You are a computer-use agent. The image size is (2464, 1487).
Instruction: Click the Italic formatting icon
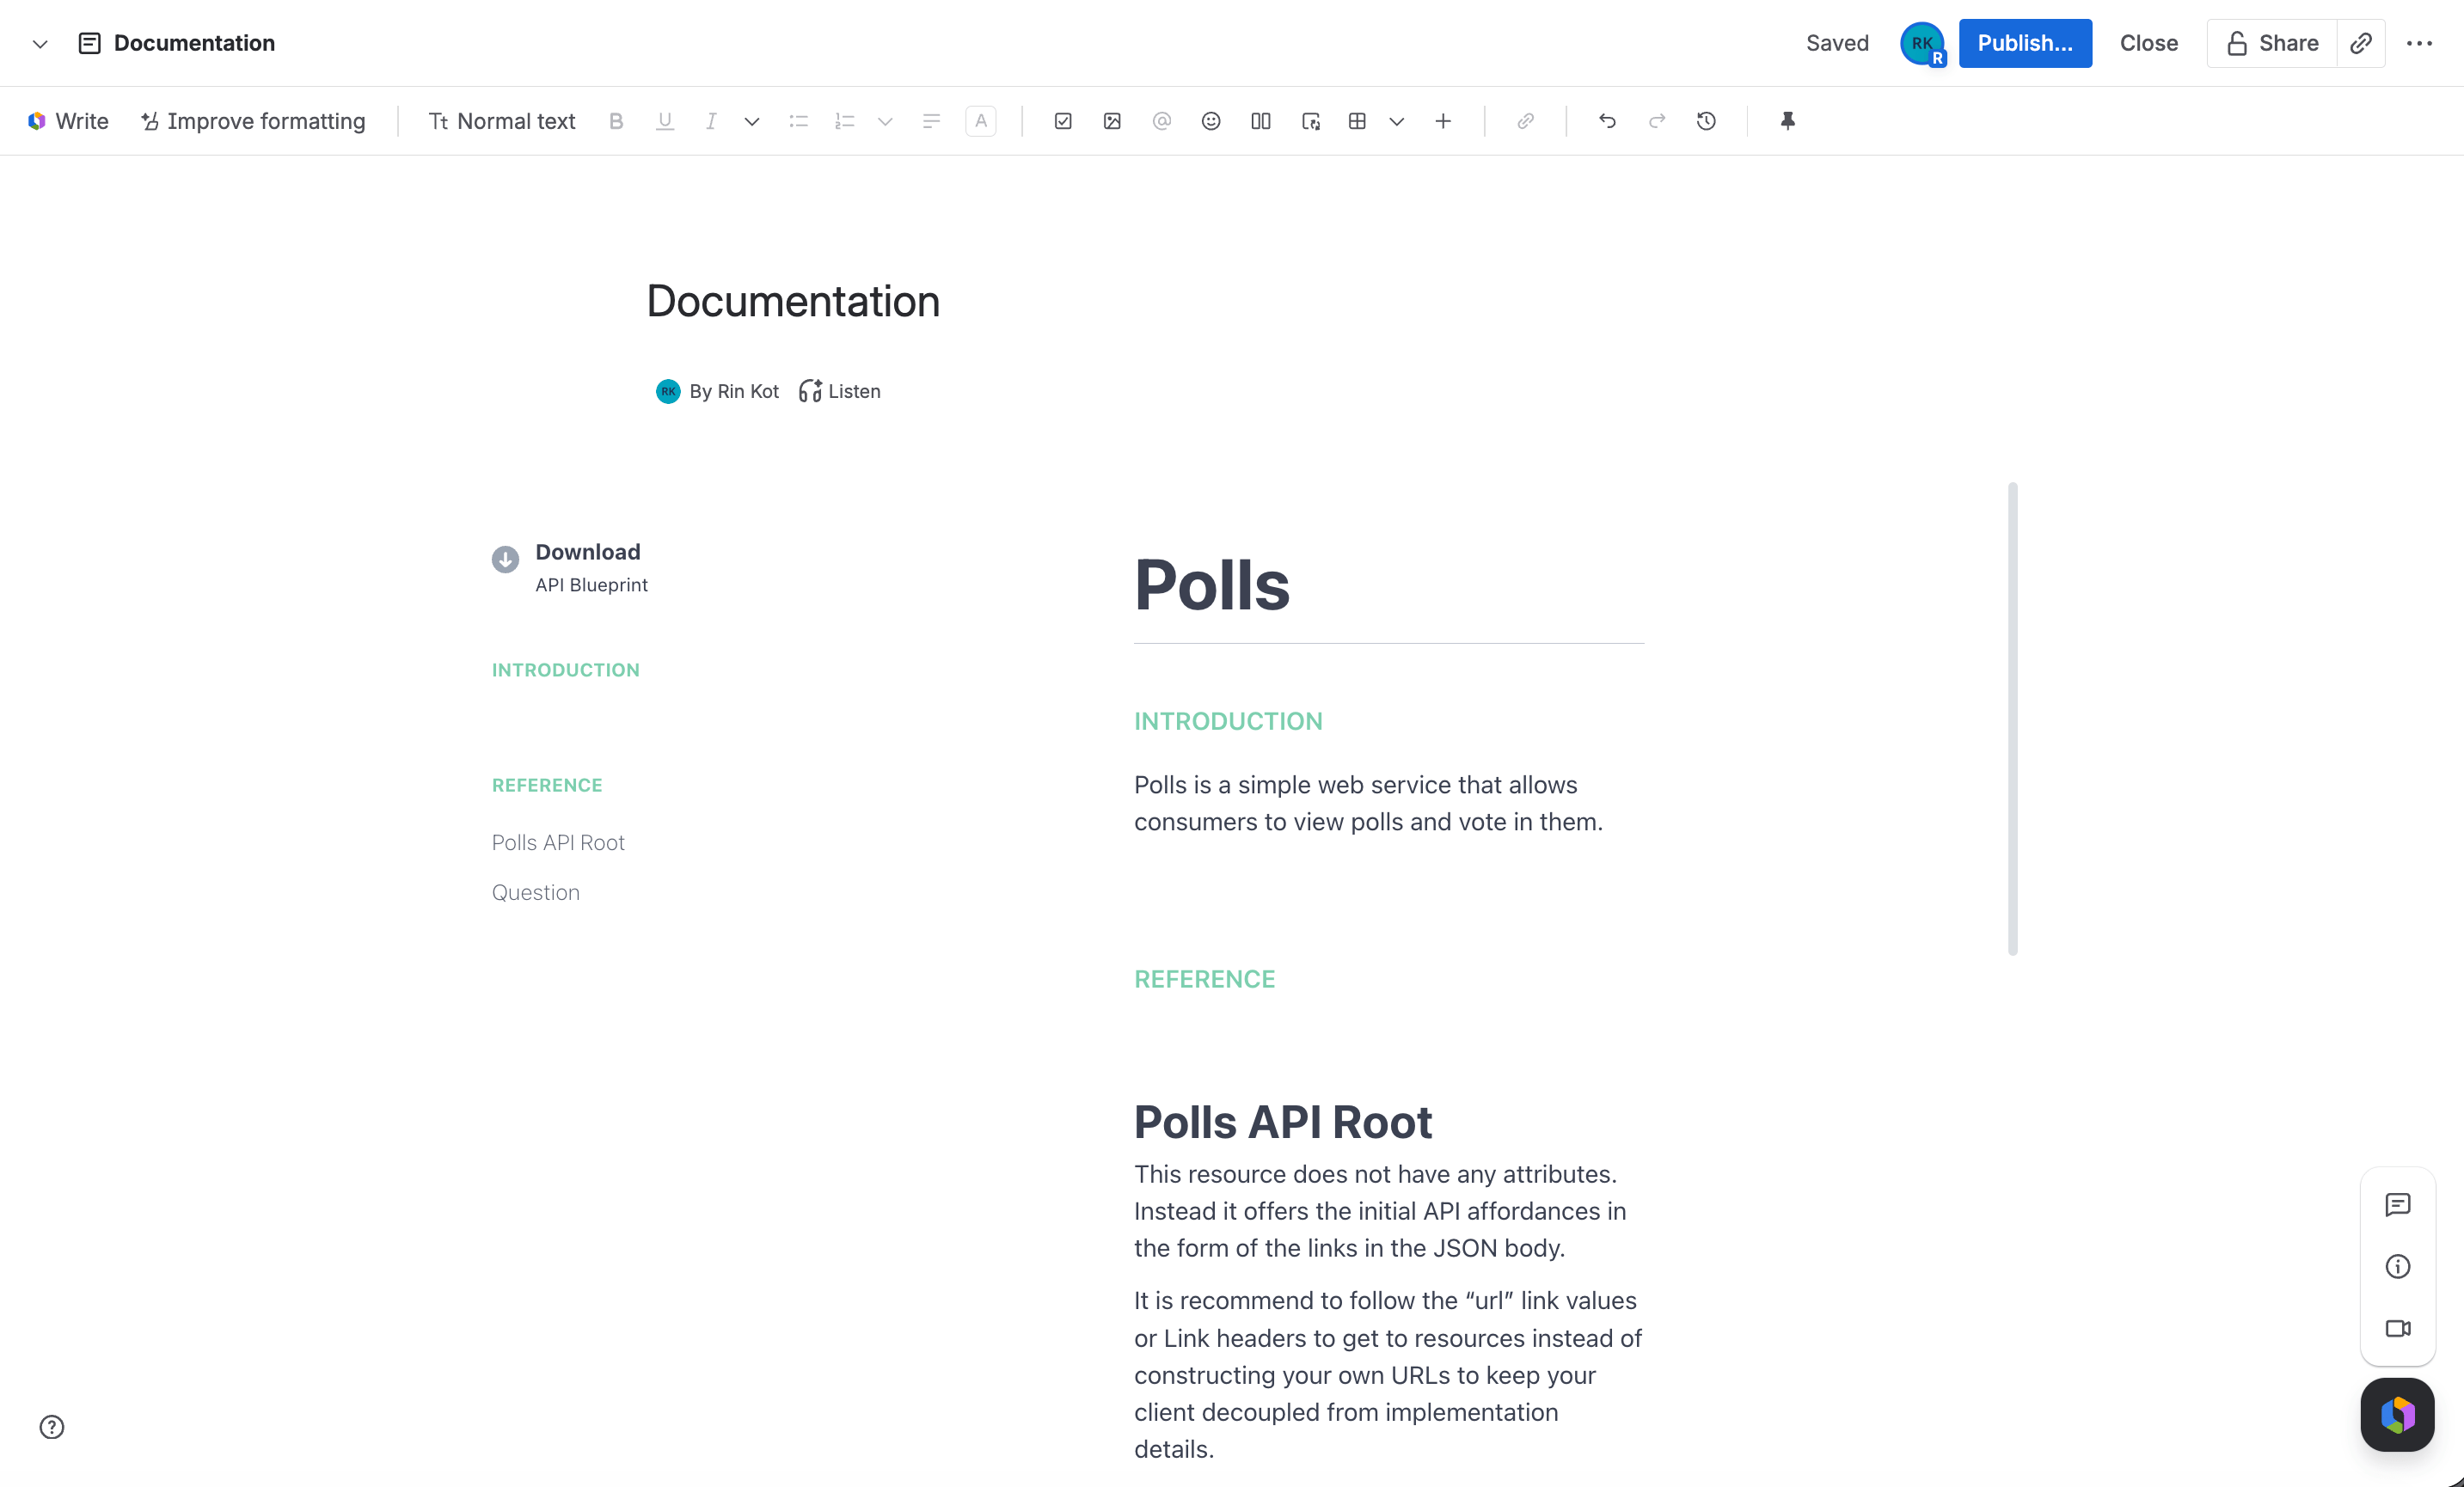(711, 121)
